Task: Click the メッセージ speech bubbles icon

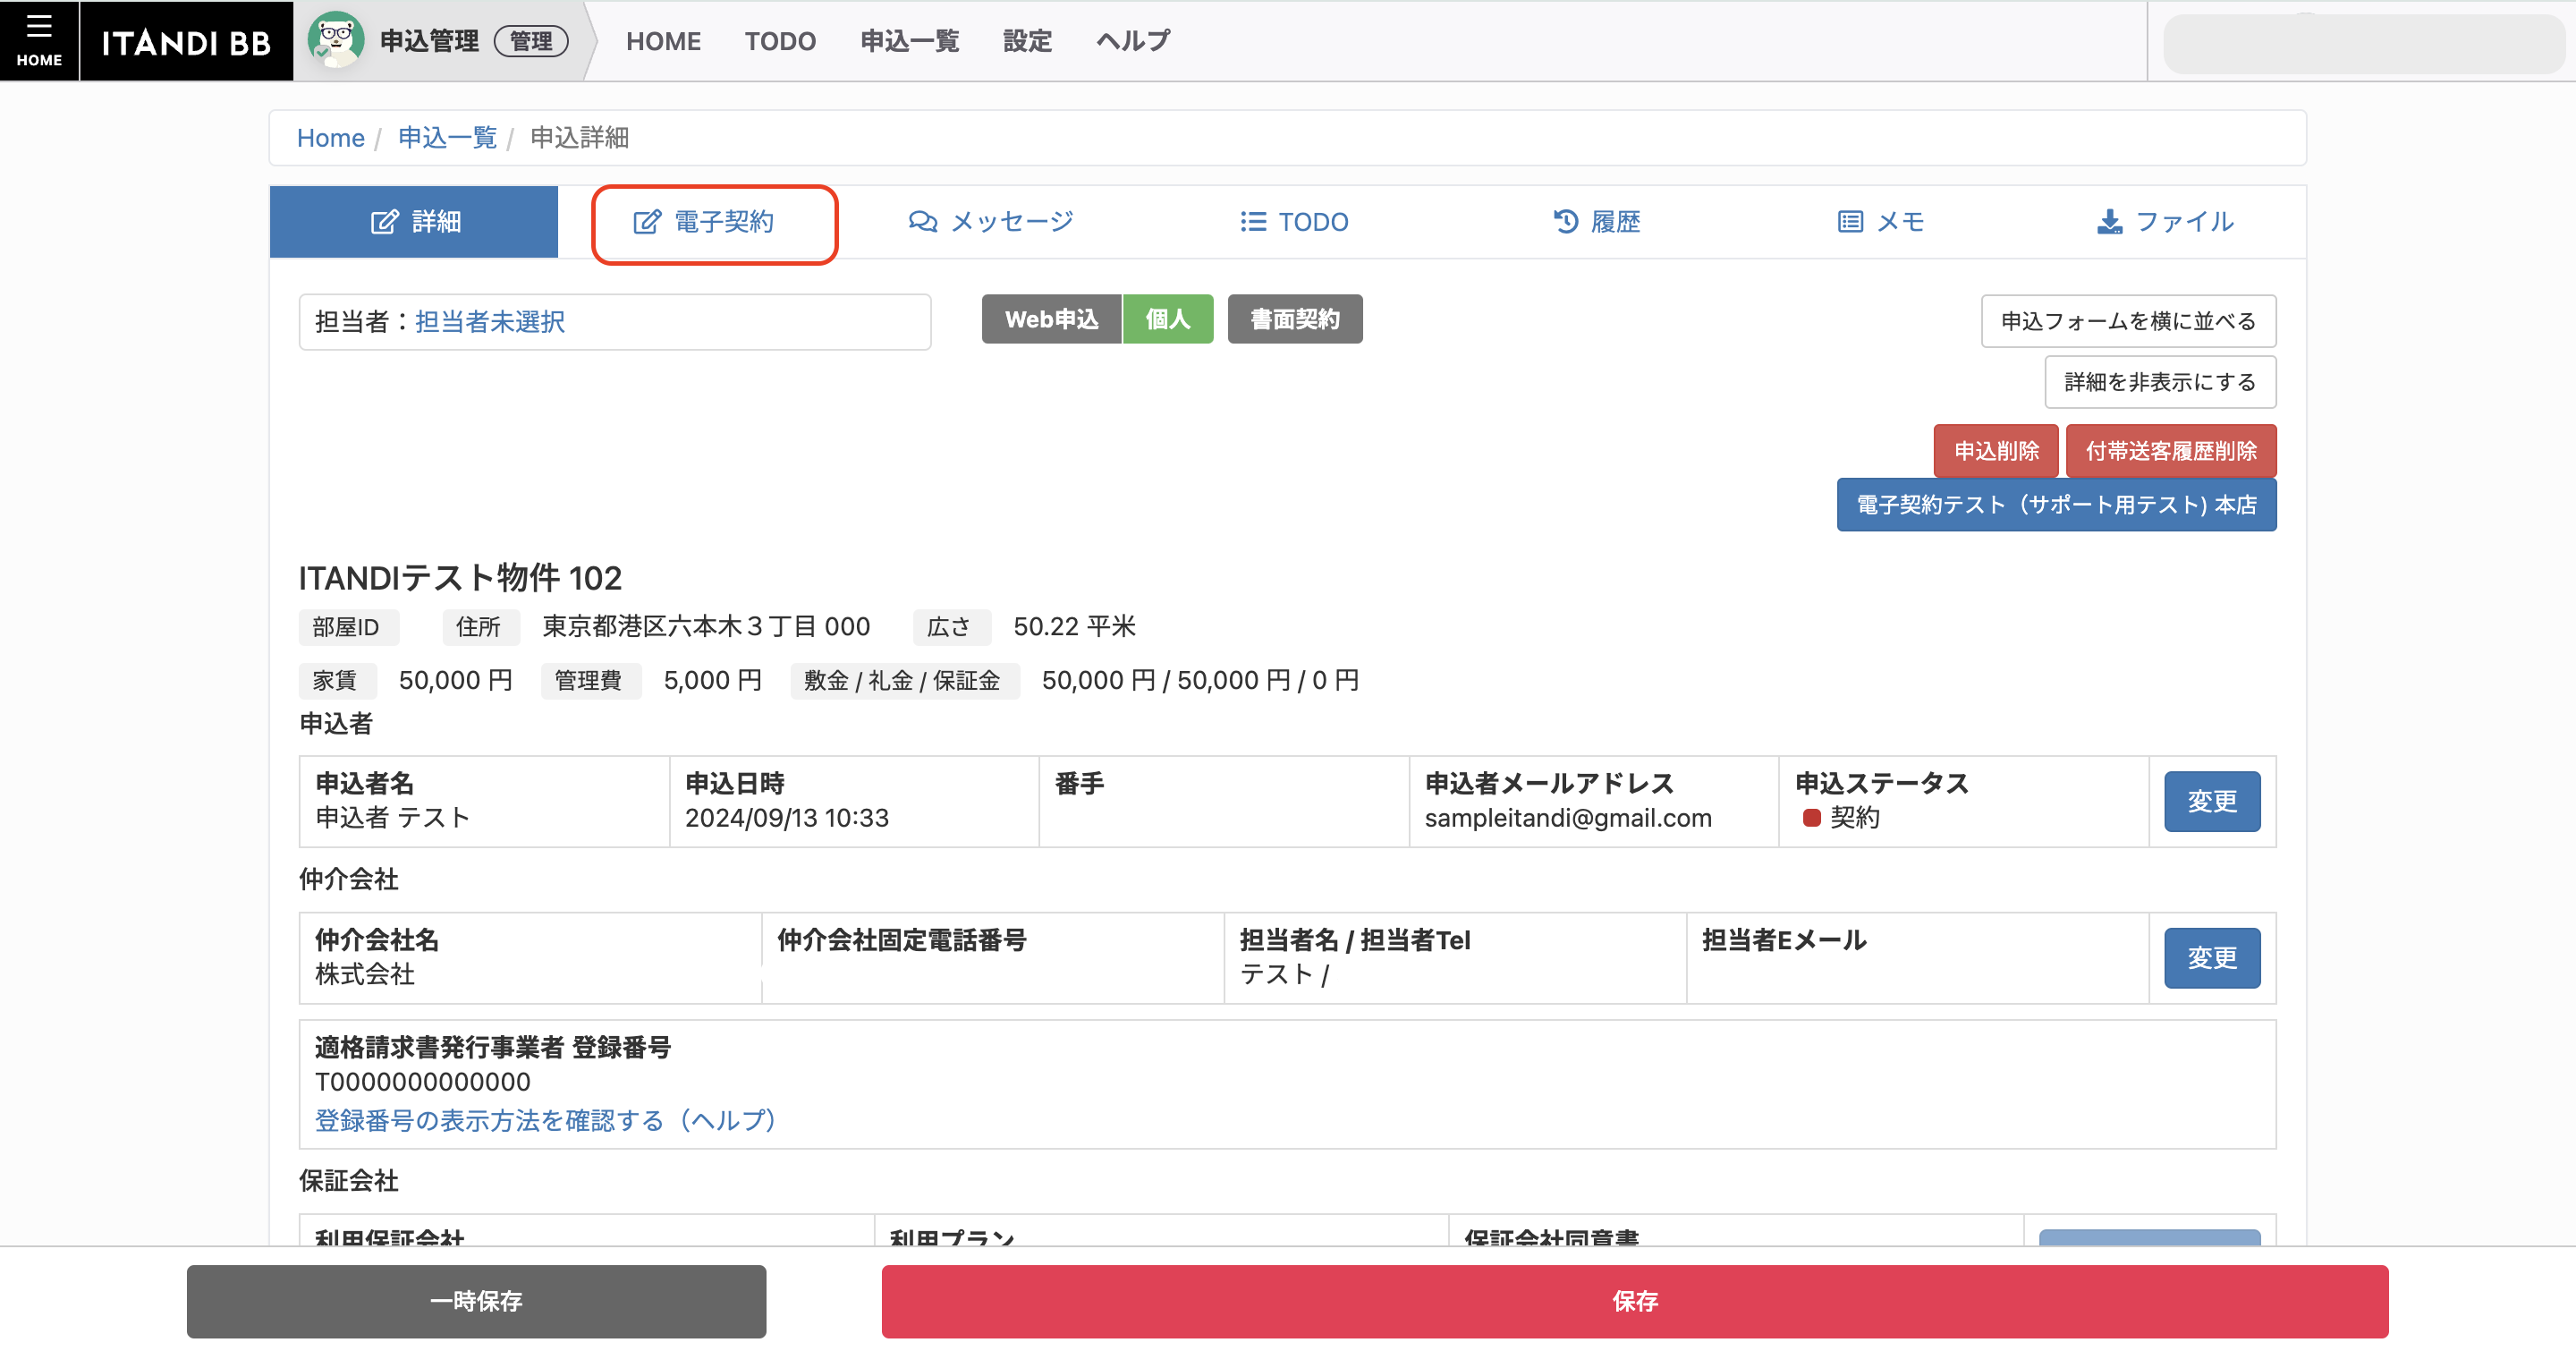Action: (x=922, y=222)
